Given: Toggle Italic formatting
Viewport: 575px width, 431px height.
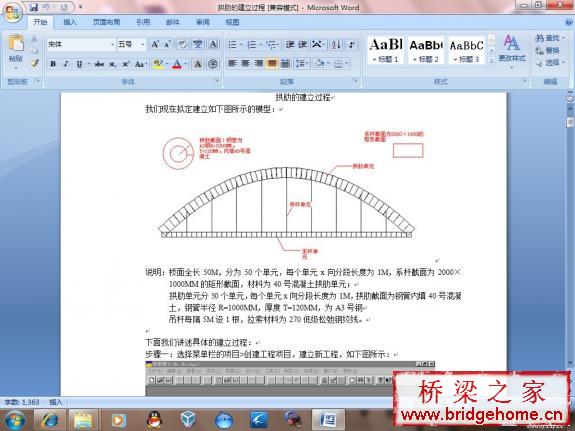Looking at the screenshot, I should point(66,64).
